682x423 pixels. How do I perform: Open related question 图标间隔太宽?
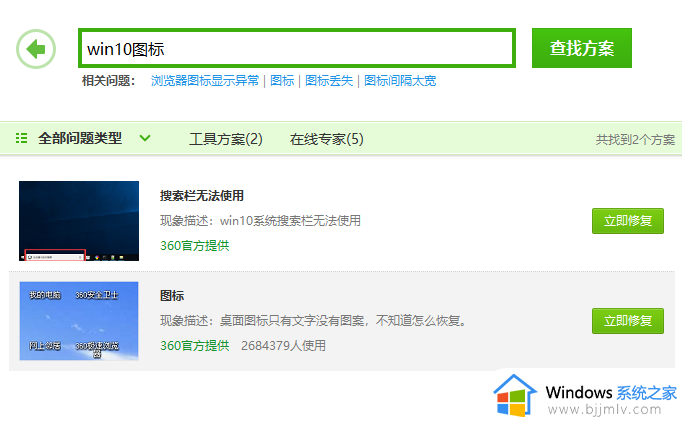400,81
